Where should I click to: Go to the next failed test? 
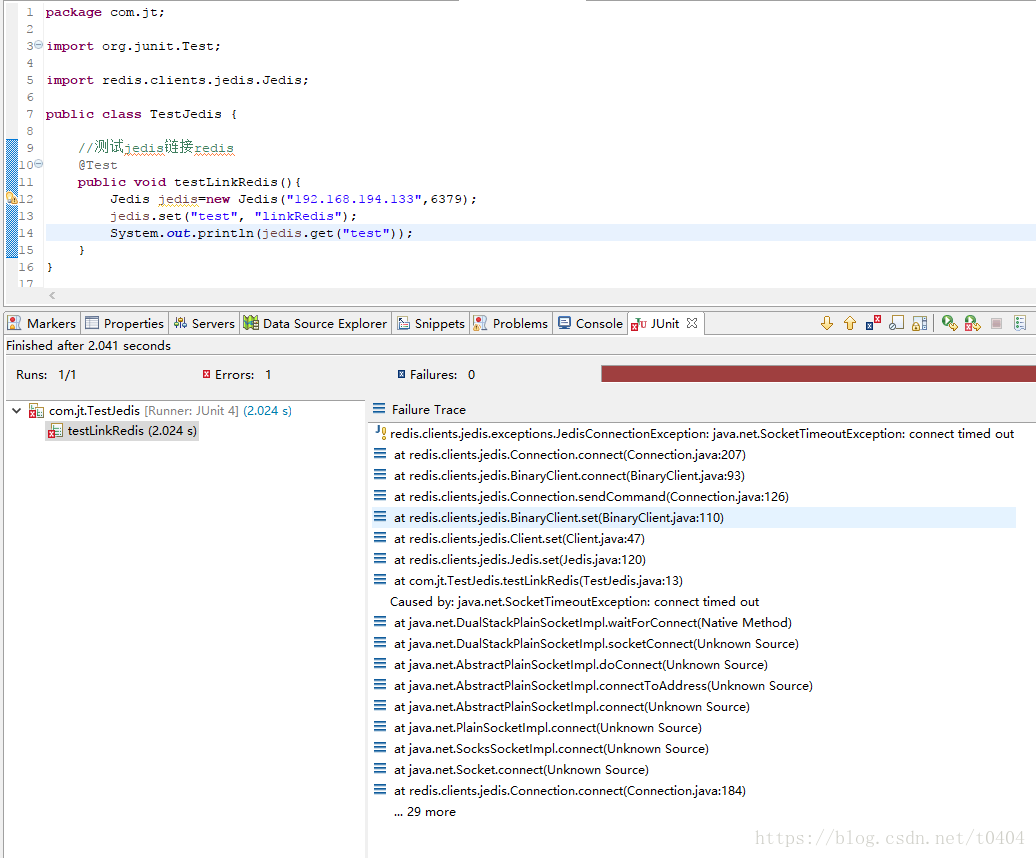827,323
